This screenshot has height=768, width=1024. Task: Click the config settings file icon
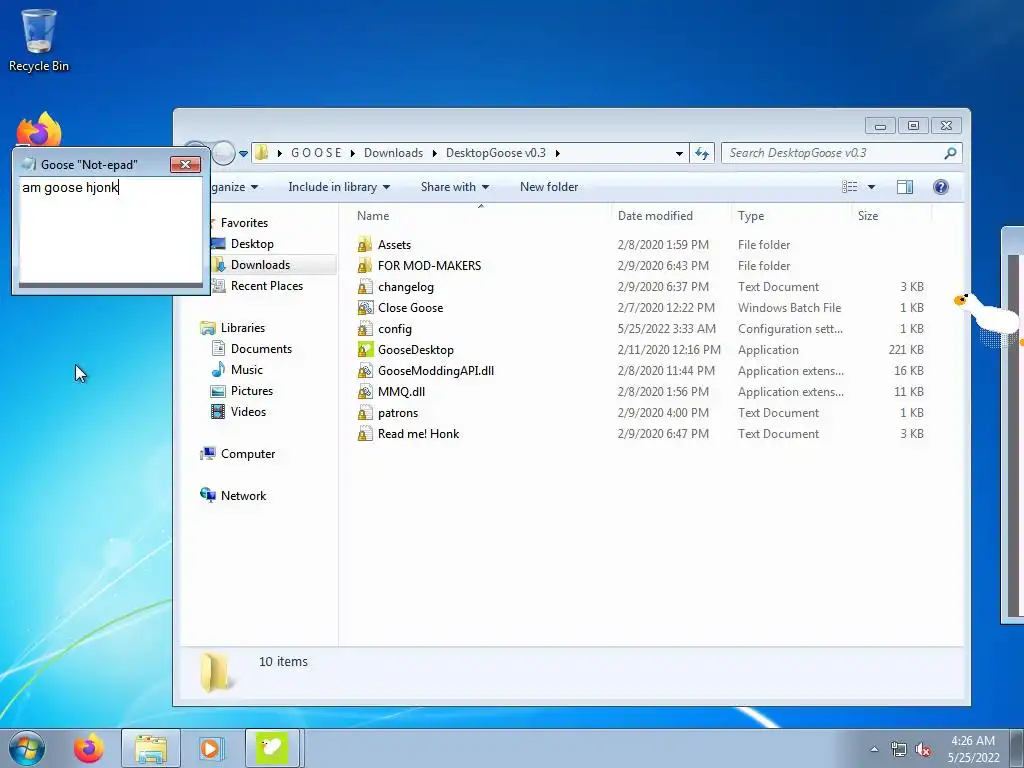click(x=365, y=328)
